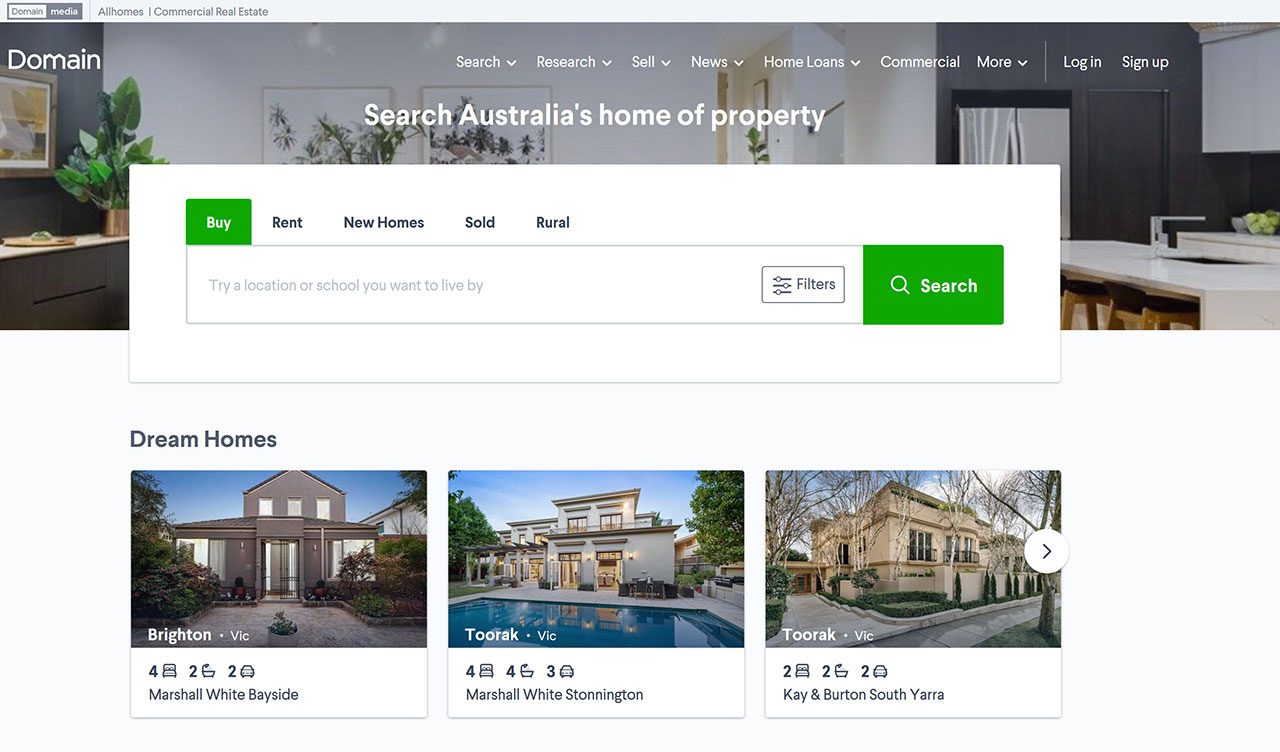1280x752 pixels.
Task: Open the Home Loans dropdown
Action: pyautogui.click(x=811, y=62)
